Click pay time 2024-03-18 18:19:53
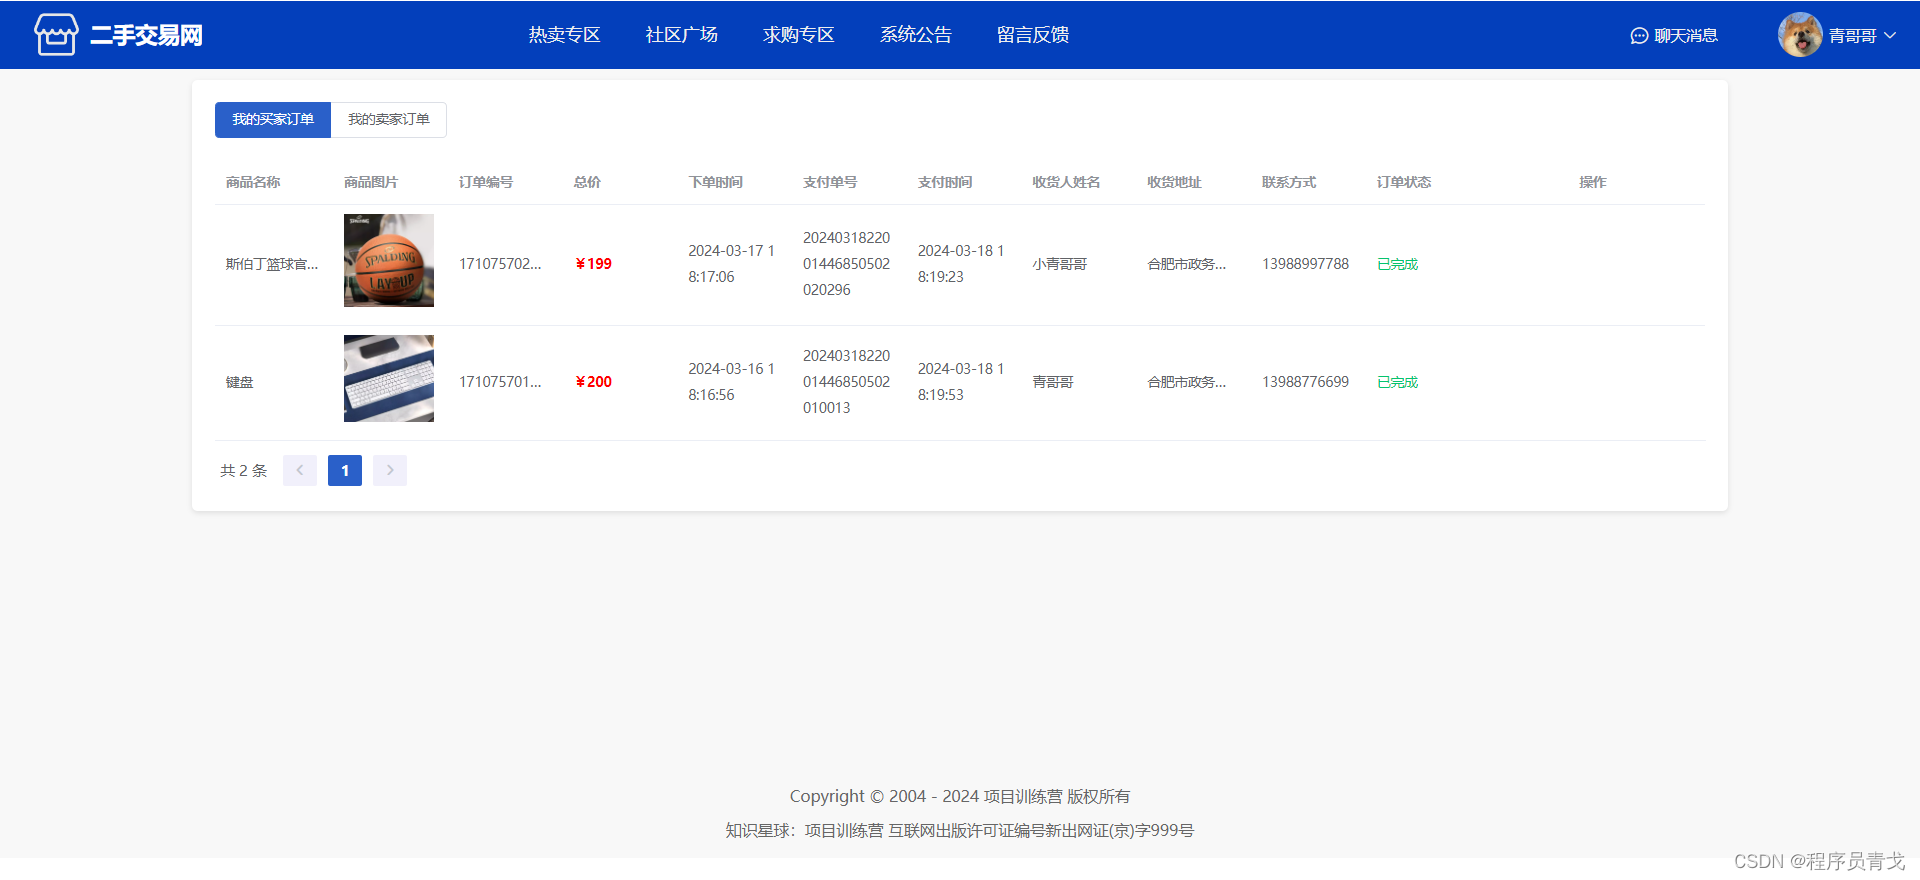 pos(961,382)
